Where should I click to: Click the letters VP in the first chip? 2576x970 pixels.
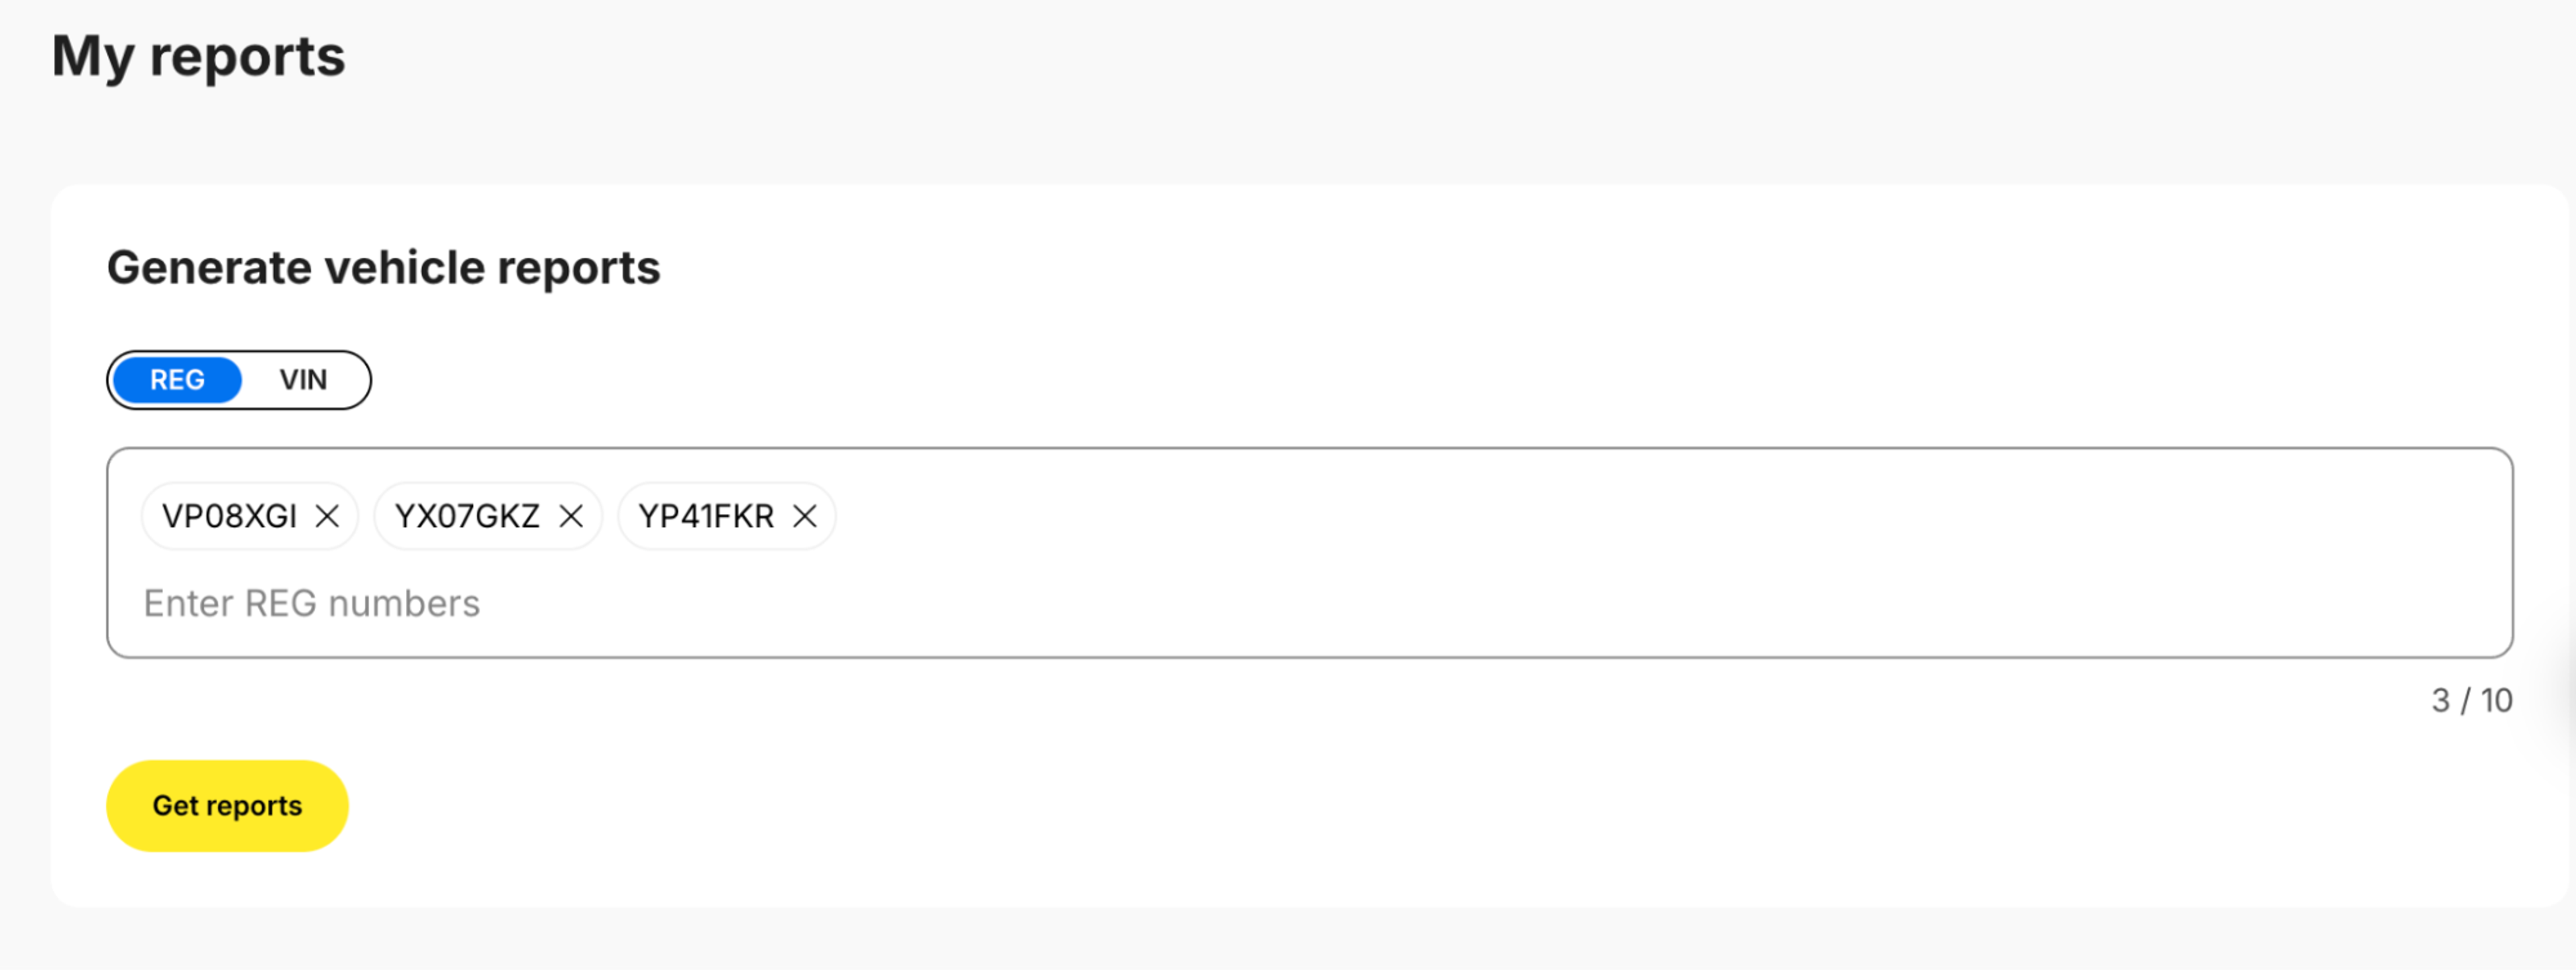click(x=185, y=516)
